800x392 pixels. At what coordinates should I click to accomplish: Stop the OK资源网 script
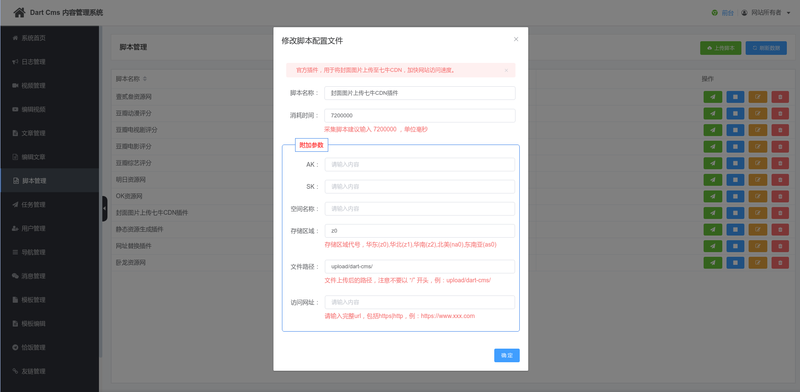click(735, 196)
